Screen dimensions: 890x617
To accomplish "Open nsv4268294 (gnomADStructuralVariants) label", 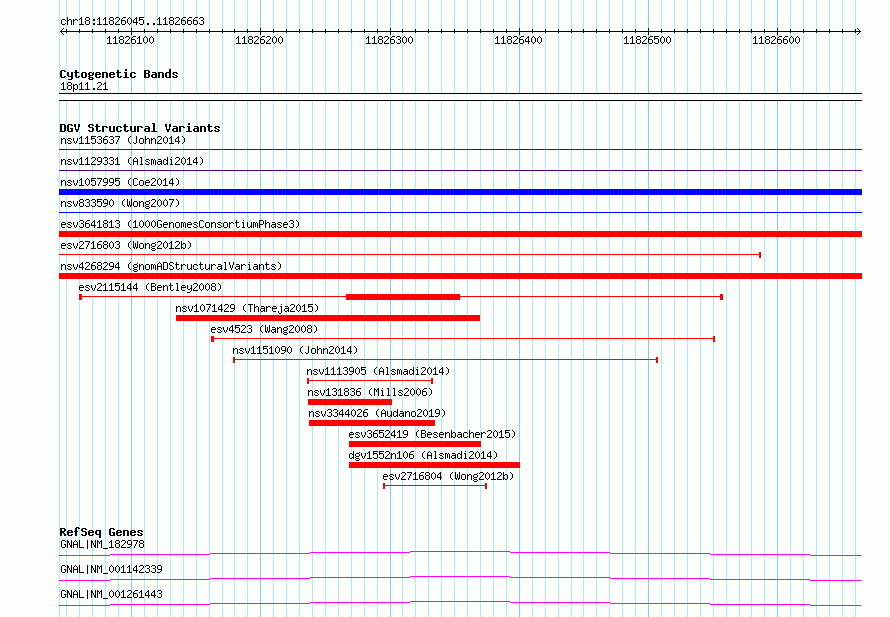I will pos(171,266).
